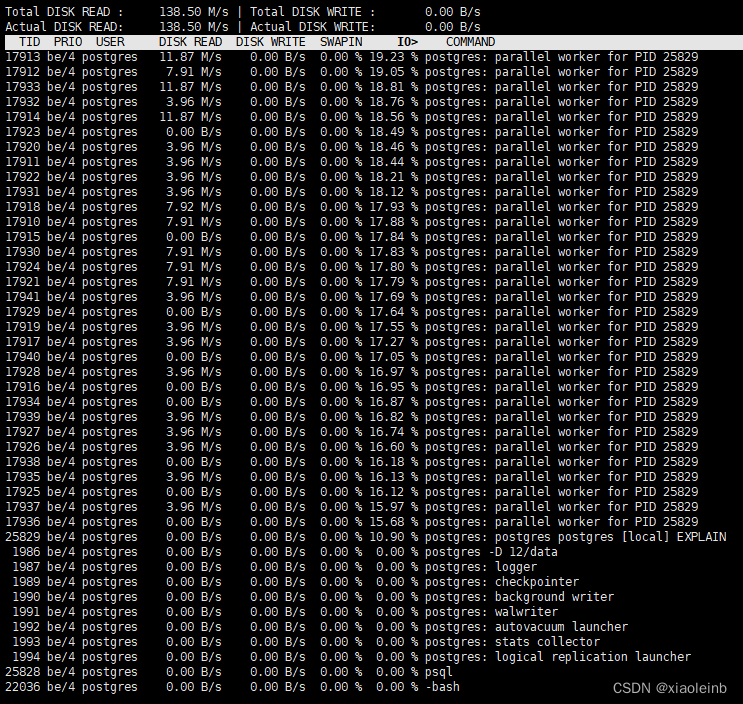Image resolution: width=743 pixels, height=704 pixels.
Task: Select TID 17933 in the process list
Action: 23,87
